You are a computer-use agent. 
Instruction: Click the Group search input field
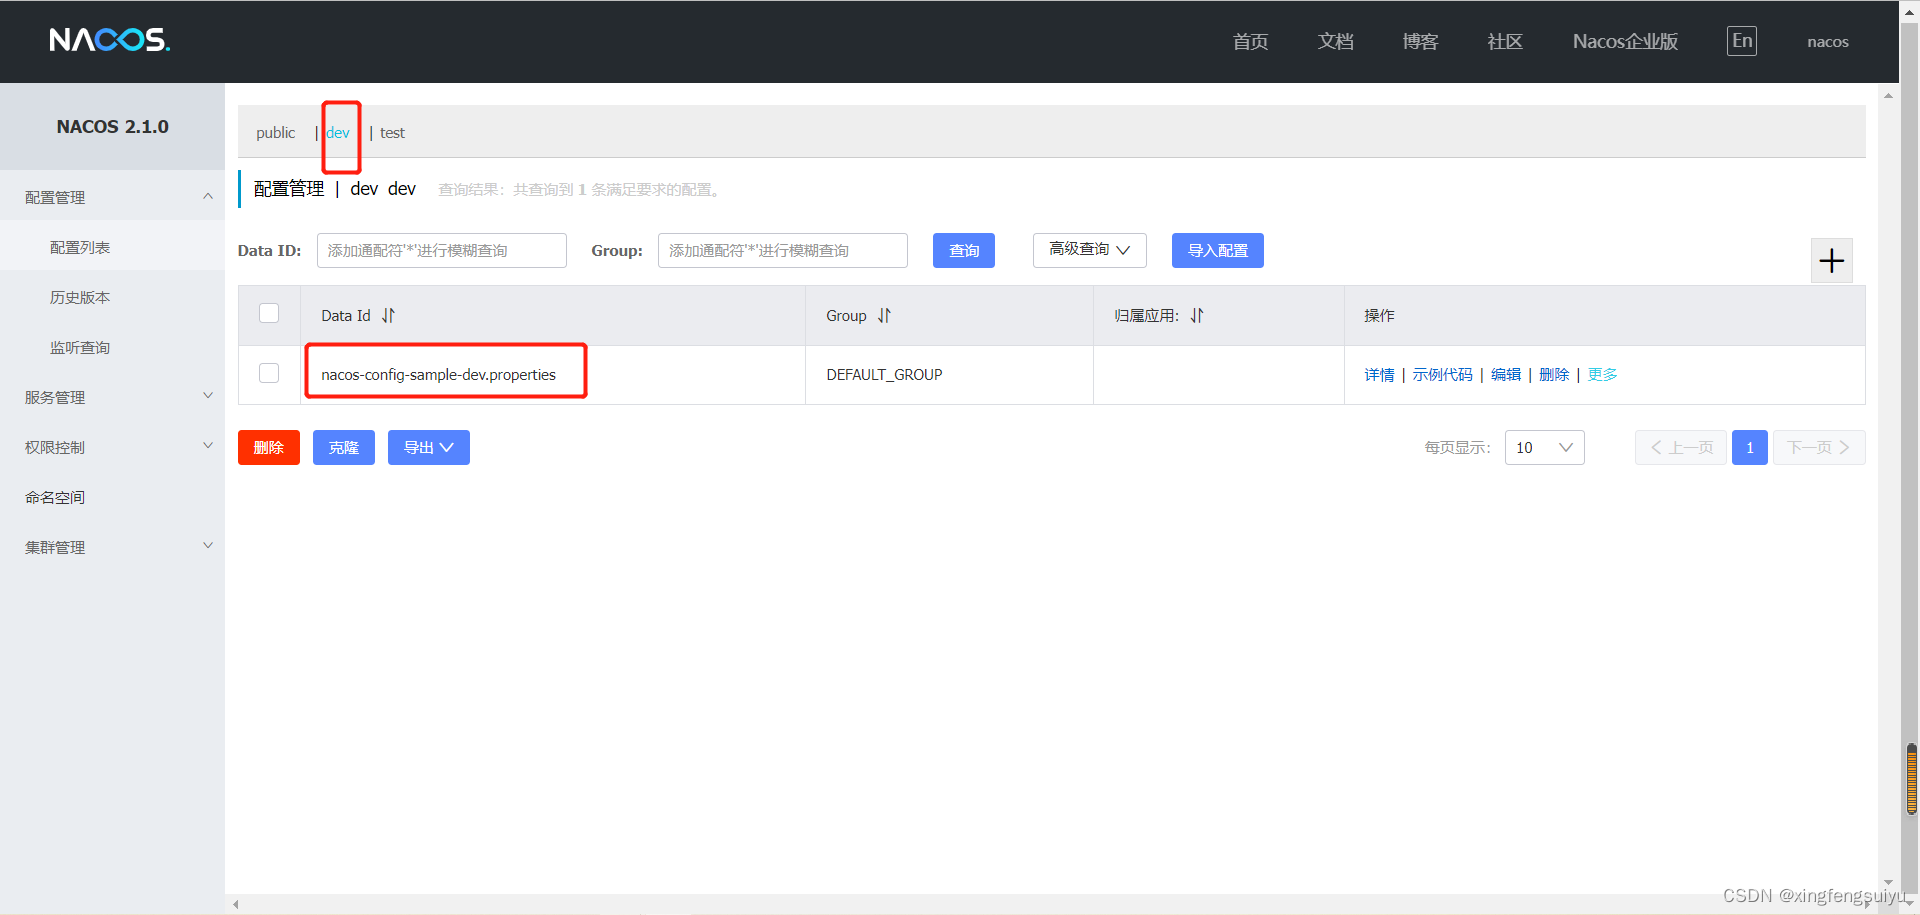click(783, 250)
